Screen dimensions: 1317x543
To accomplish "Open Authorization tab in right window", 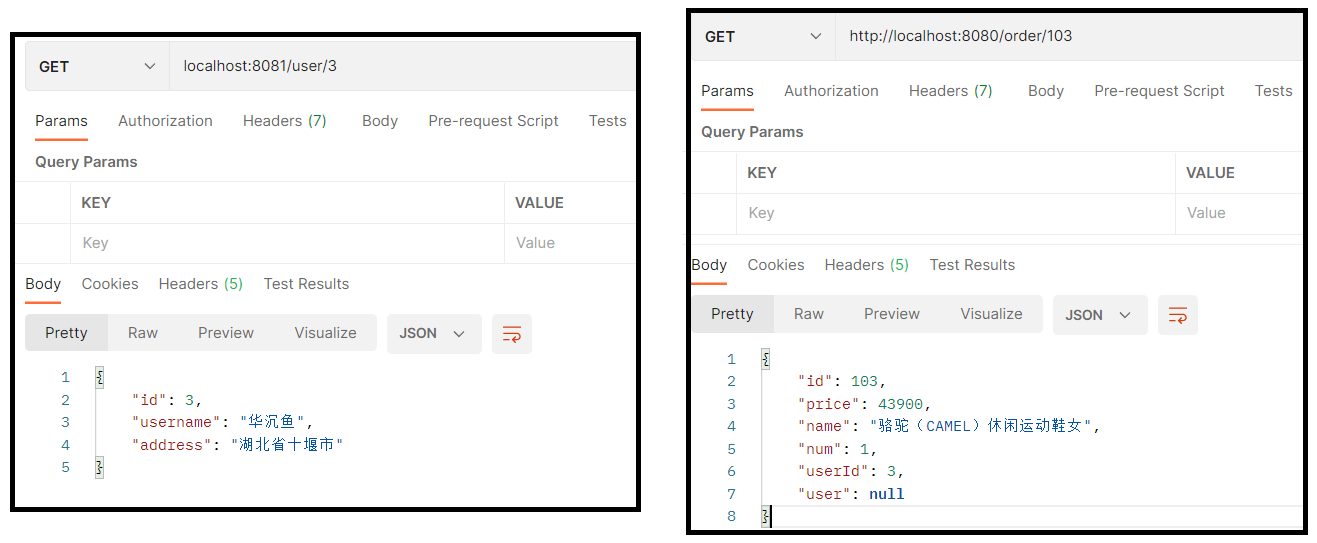I will tap(831, 91).
